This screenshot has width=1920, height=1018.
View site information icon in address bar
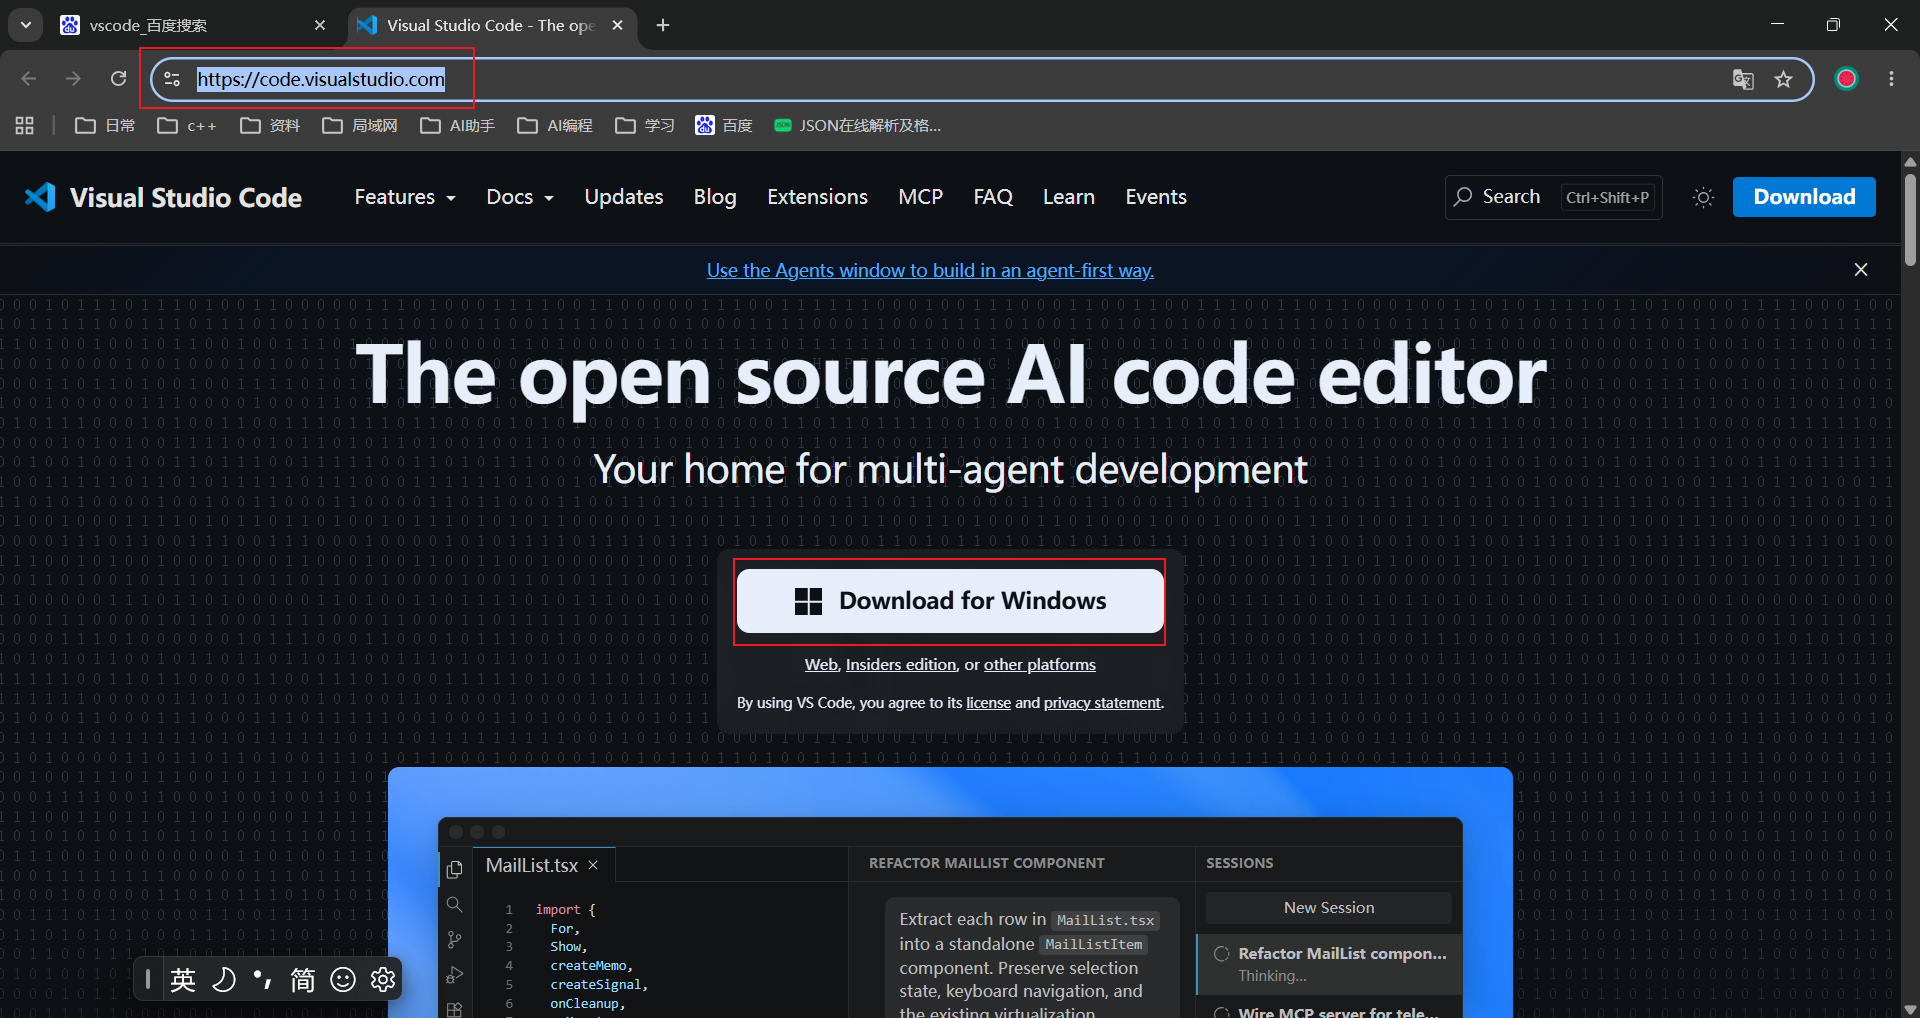point(172,79)
